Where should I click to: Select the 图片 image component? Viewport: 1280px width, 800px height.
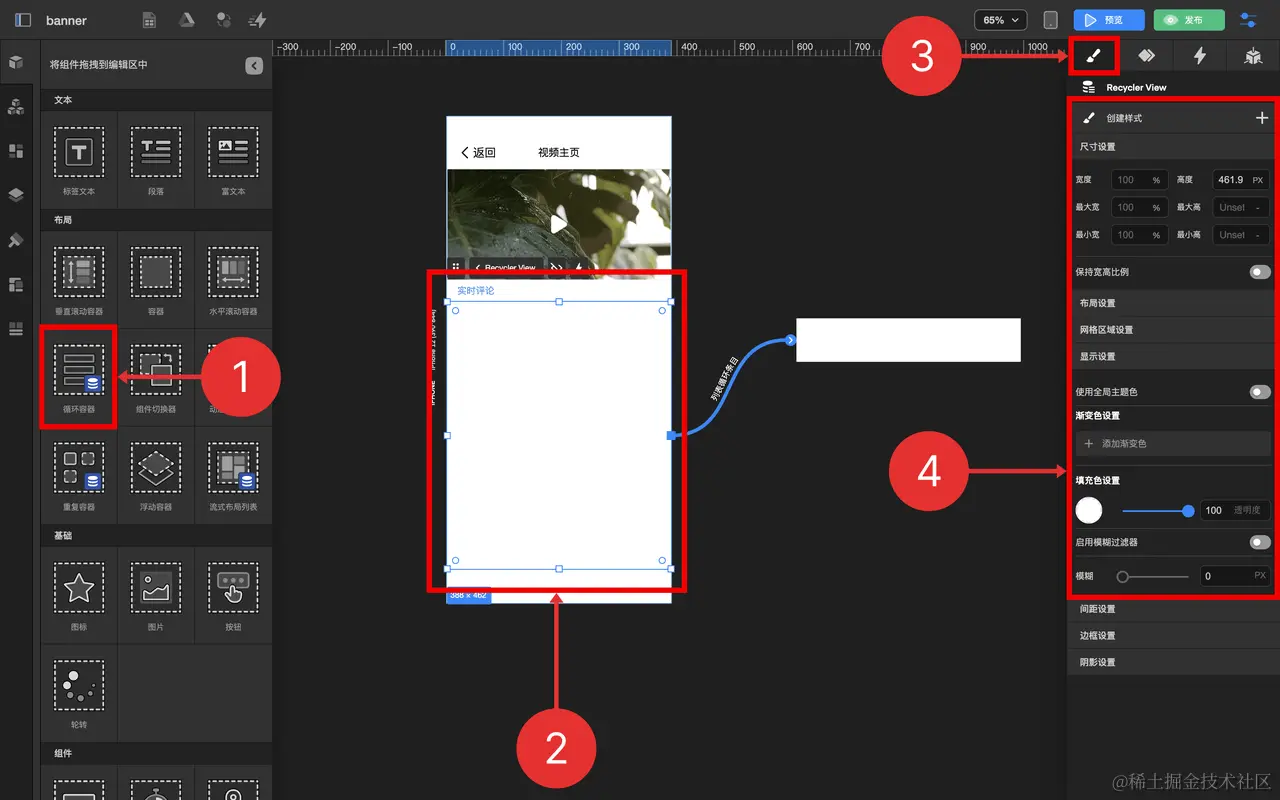[156, 595]
